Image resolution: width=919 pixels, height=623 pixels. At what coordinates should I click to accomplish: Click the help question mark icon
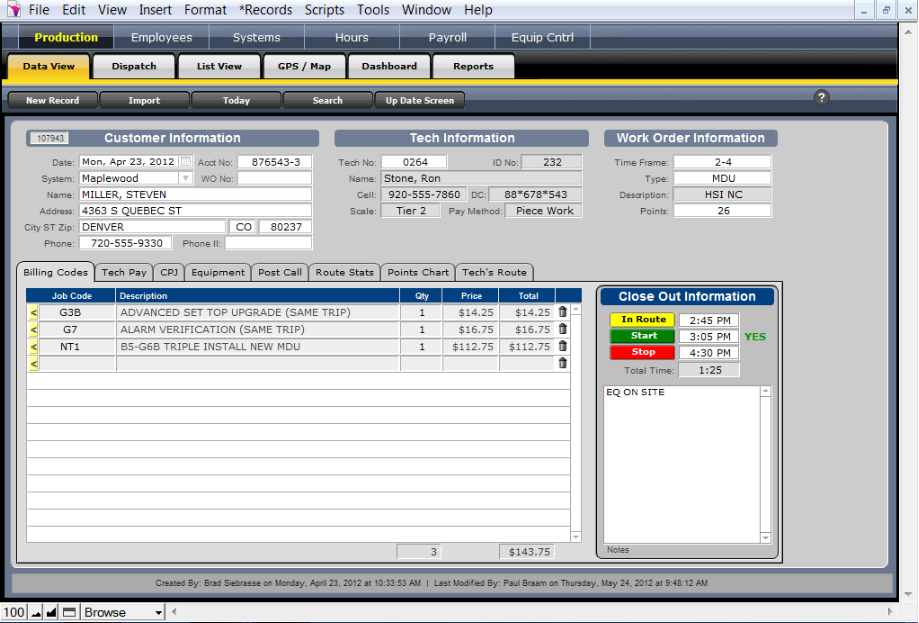click(x=822, y=97)
